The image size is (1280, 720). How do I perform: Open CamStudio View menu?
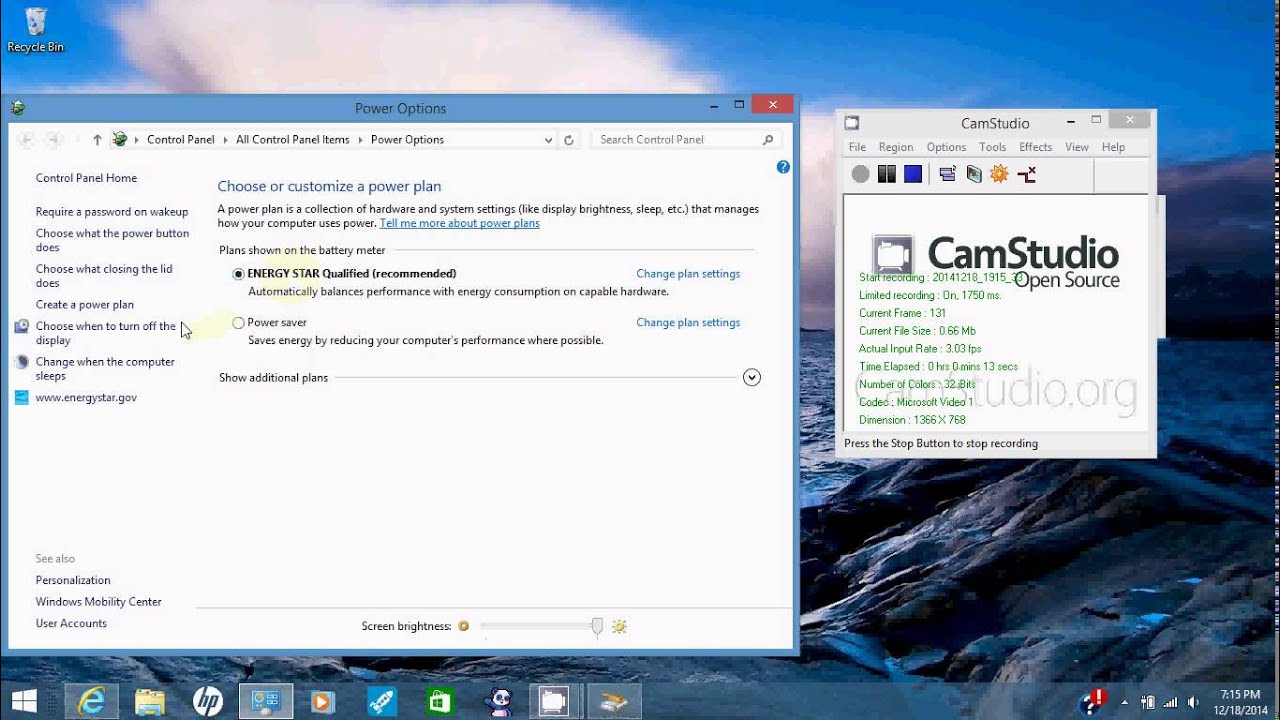[1077, 147]
